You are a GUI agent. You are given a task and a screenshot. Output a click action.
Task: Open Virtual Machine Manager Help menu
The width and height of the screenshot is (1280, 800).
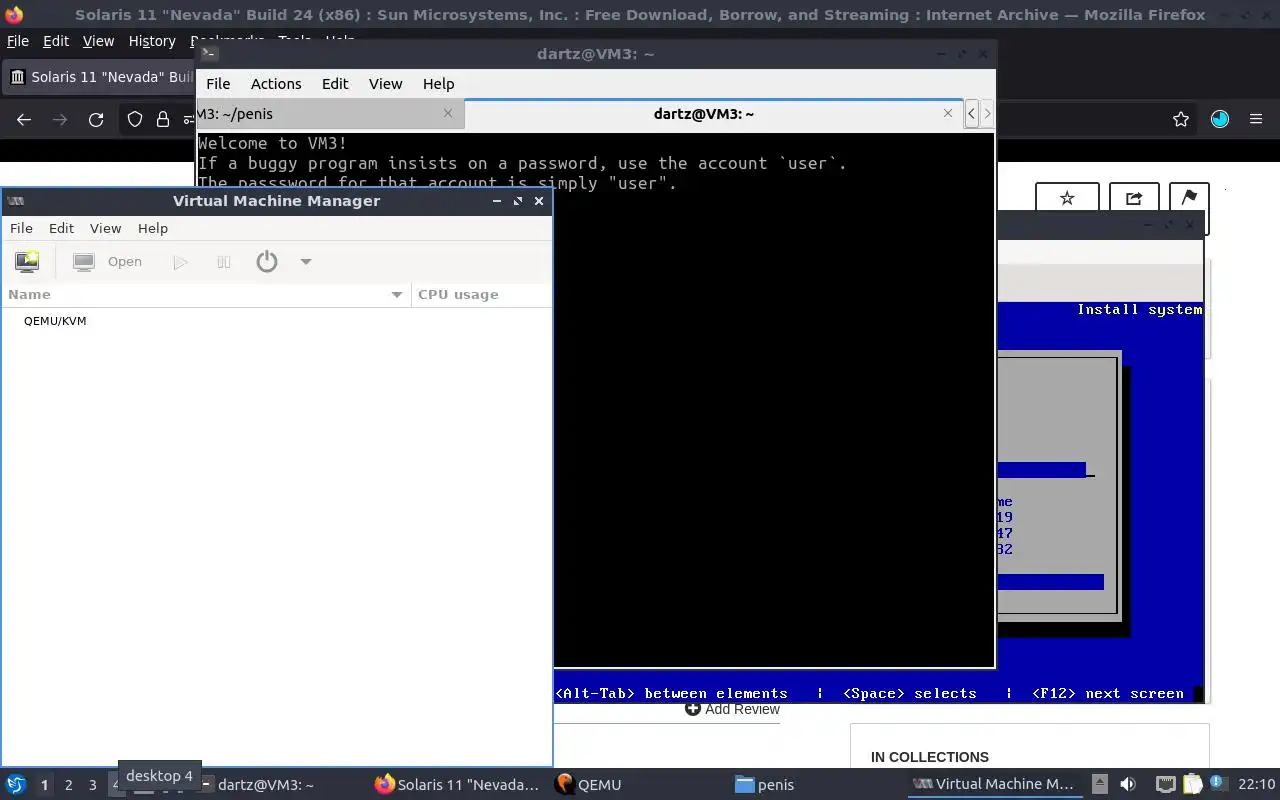coord(153,228)
